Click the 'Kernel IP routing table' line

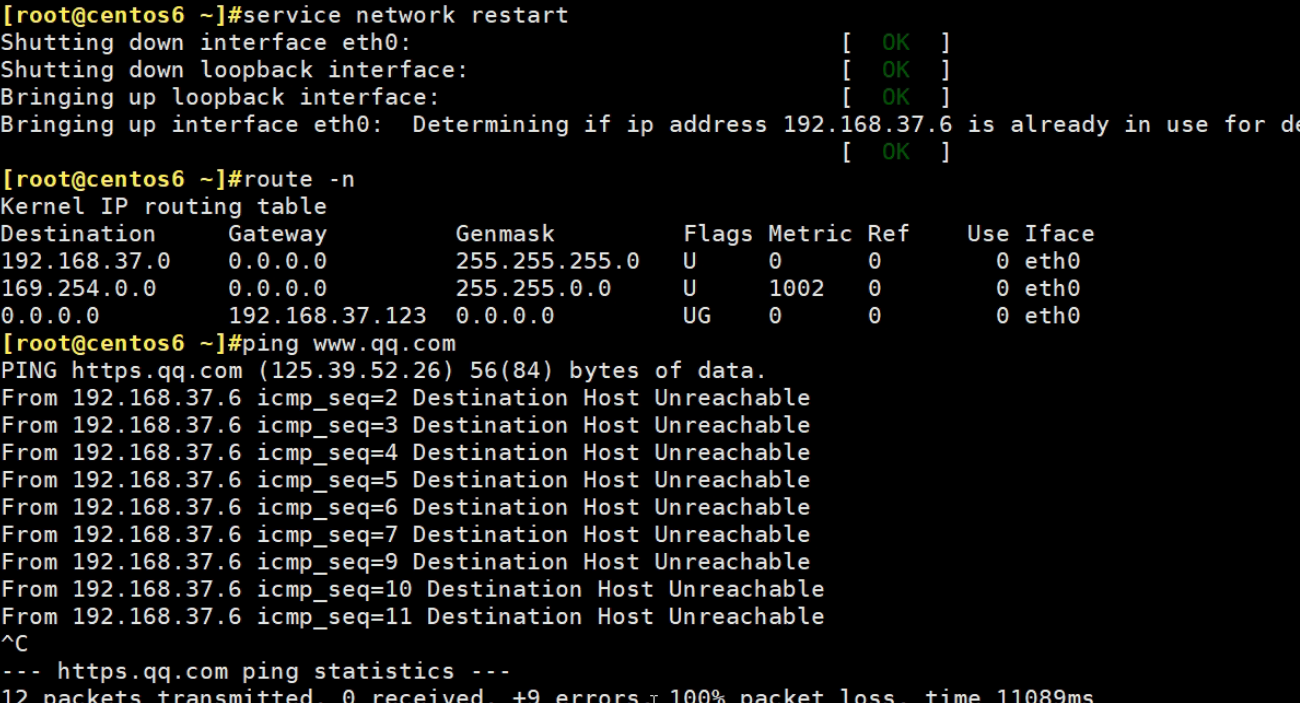(164, 207)
